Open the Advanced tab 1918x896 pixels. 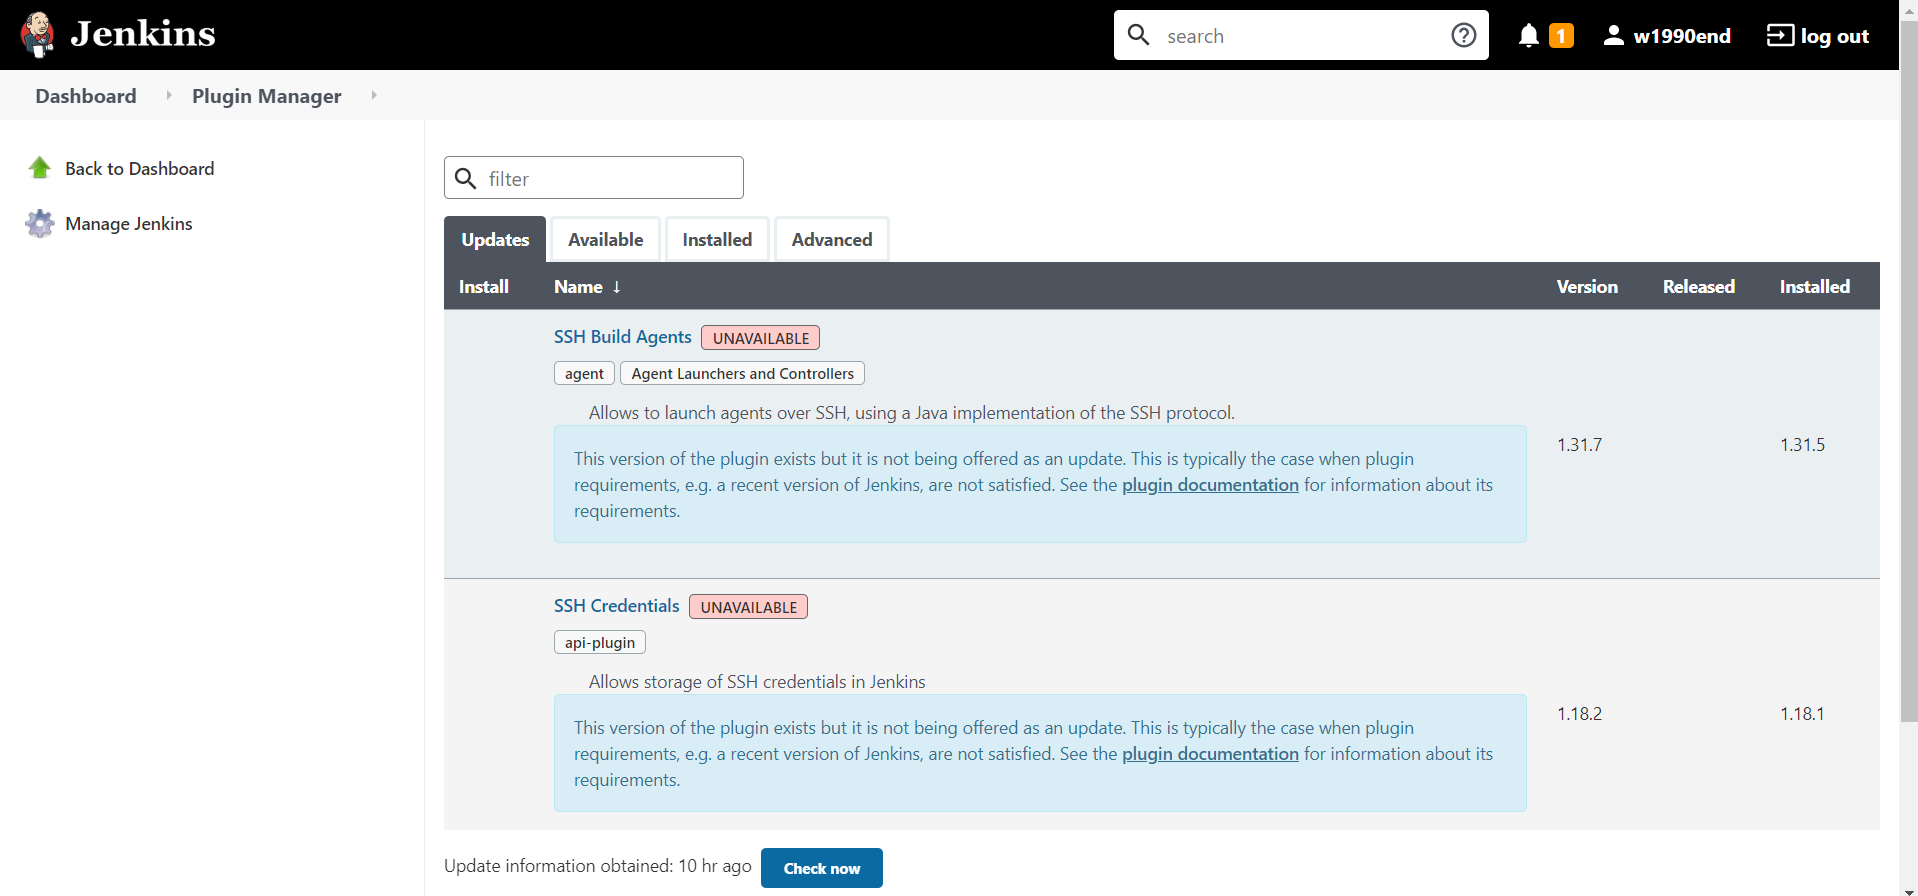click(832, 240)
